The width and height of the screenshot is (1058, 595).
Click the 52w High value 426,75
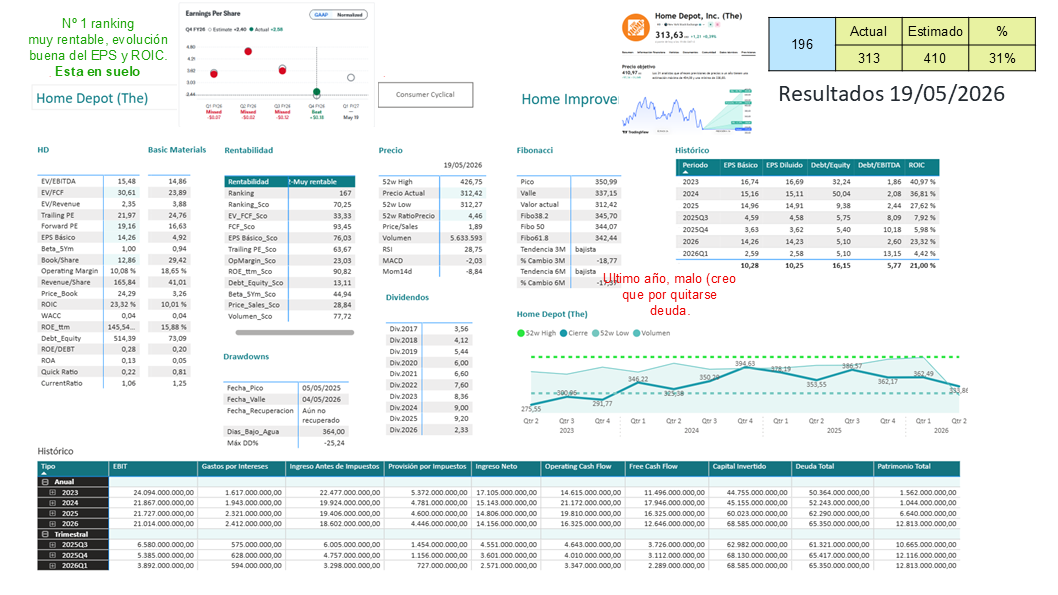tap(470, 182)
